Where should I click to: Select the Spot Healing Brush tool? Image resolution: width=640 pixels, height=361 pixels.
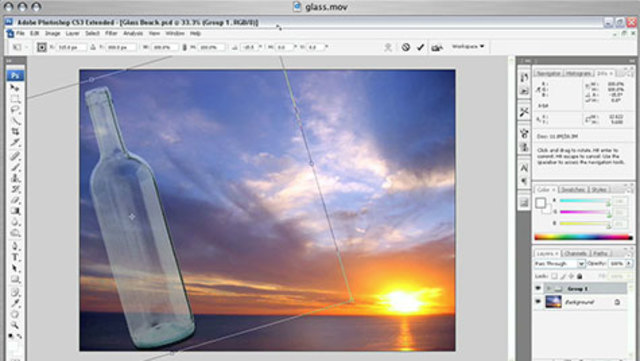pos(15,156)
